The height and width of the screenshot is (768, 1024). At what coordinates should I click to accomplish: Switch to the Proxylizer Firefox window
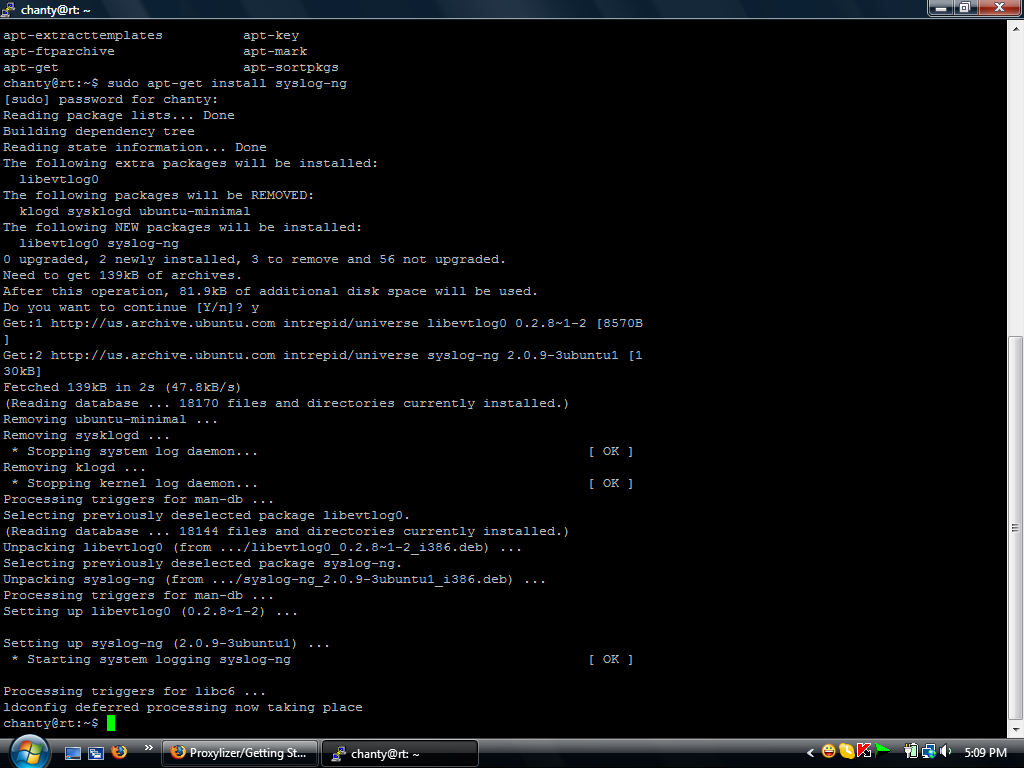pos(239,753)
